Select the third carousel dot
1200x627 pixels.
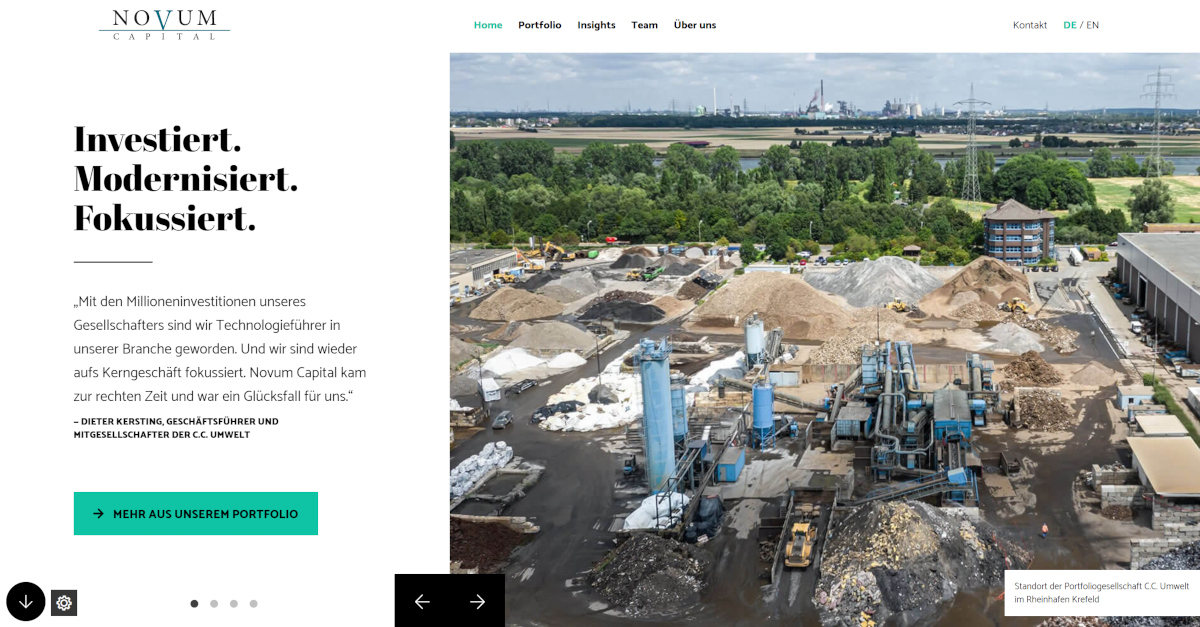[x=234, y=603]
